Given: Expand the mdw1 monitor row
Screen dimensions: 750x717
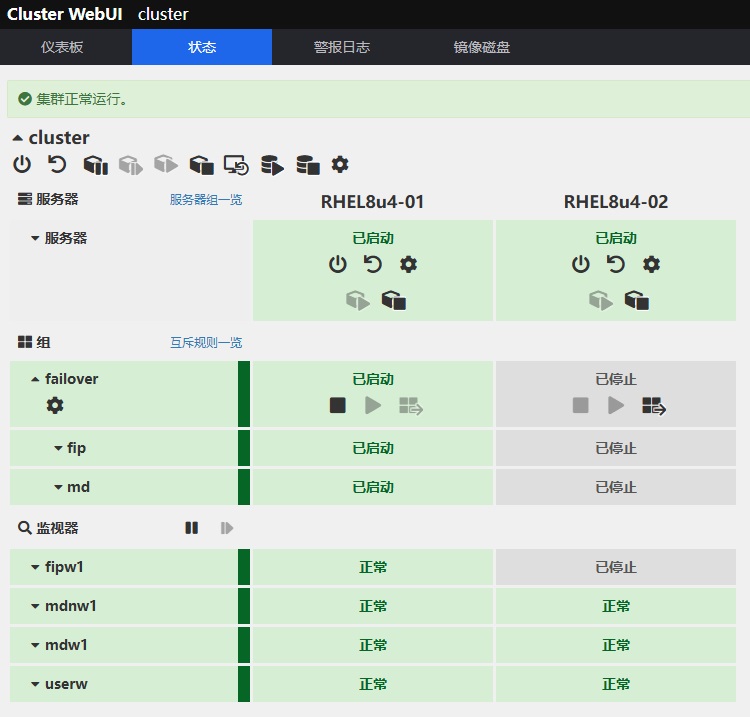Looking at the screenshot, I should point(35,645).
